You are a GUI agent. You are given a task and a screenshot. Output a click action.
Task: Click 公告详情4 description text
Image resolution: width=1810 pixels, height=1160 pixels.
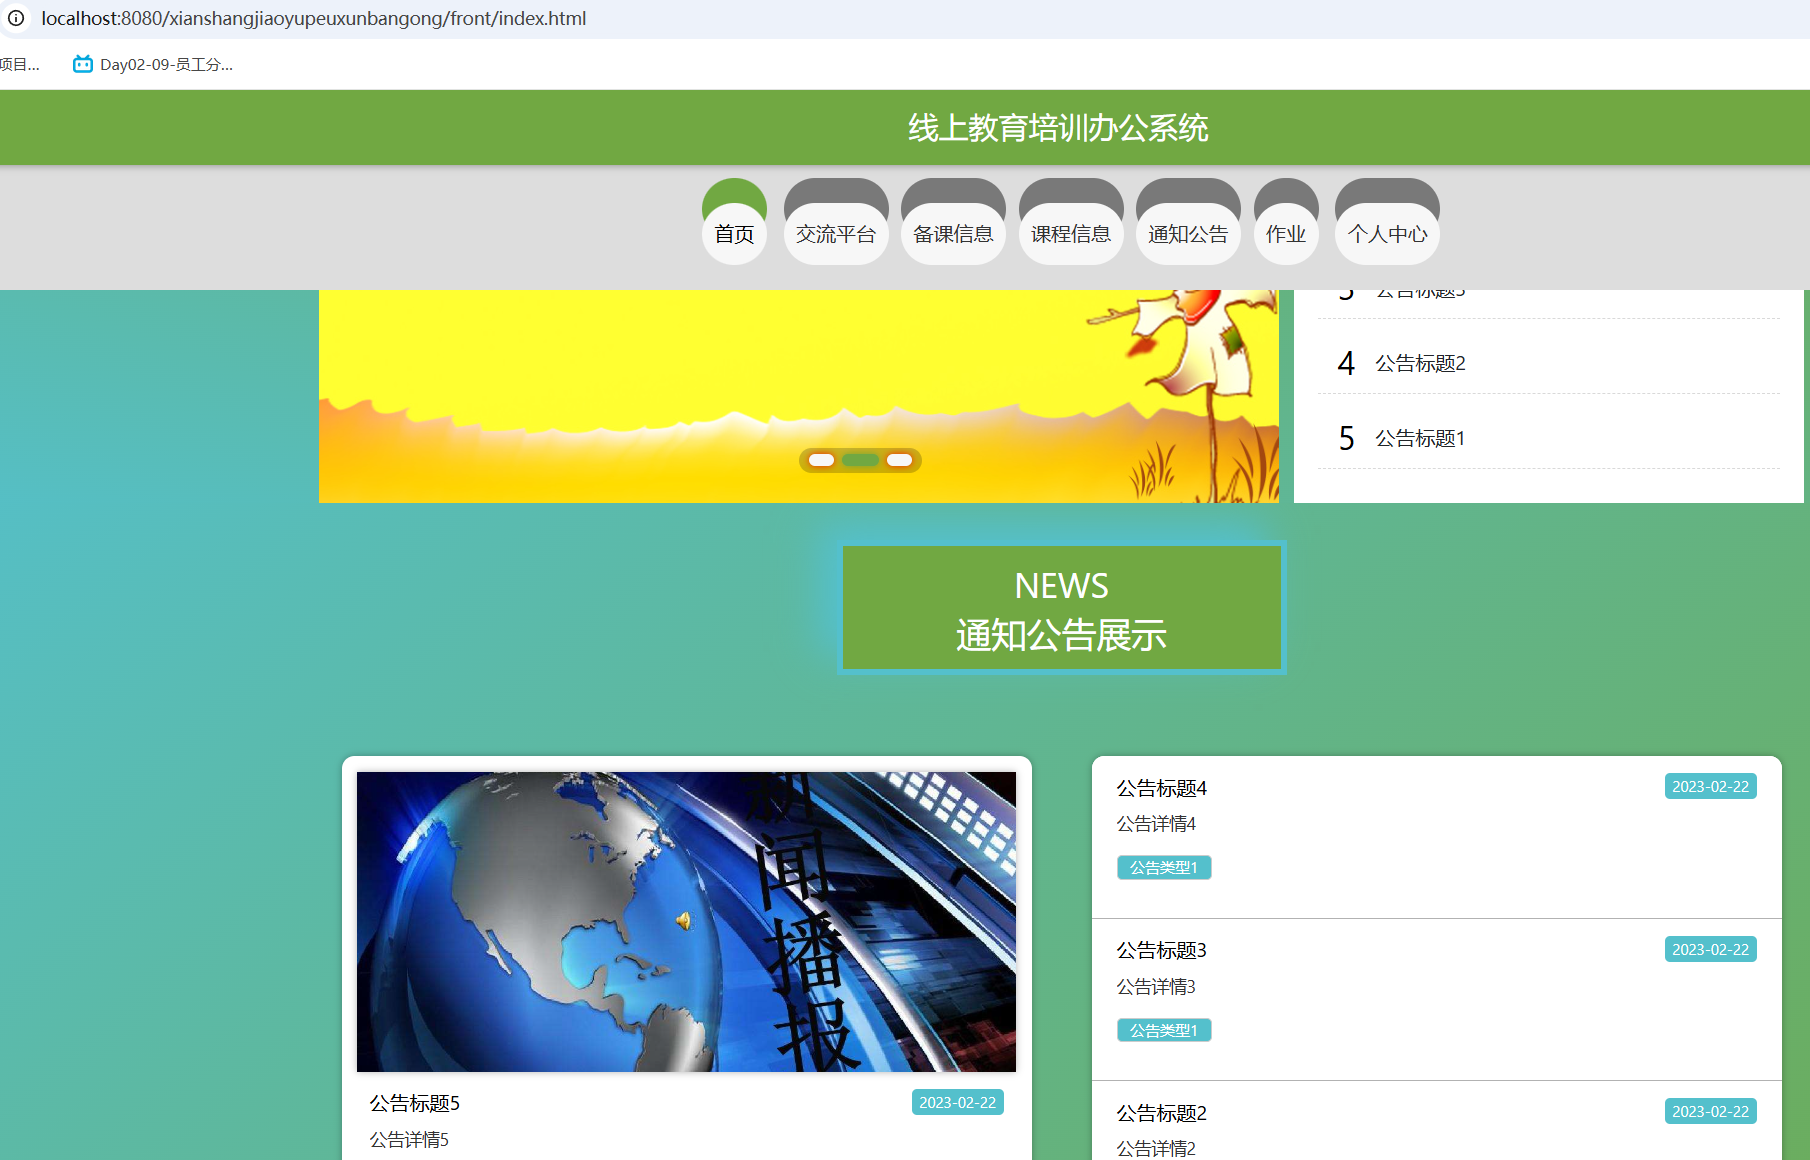[x=1156, y=824]
